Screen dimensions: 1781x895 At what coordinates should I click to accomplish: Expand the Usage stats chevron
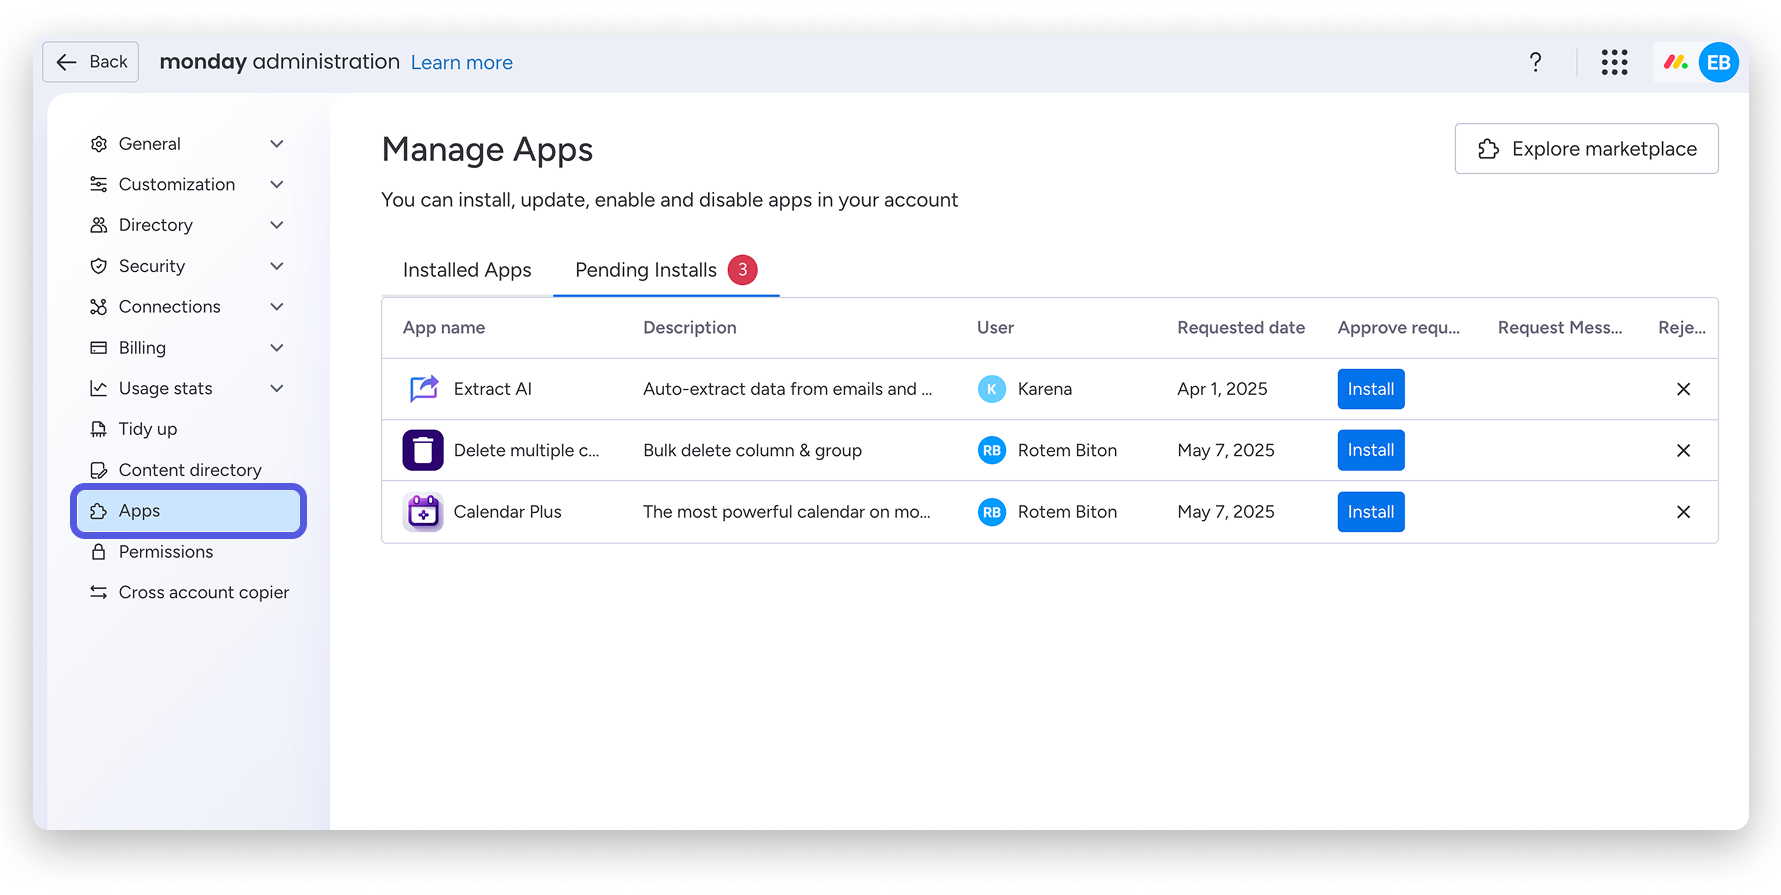pyautogui.click(x=277, y=388)
